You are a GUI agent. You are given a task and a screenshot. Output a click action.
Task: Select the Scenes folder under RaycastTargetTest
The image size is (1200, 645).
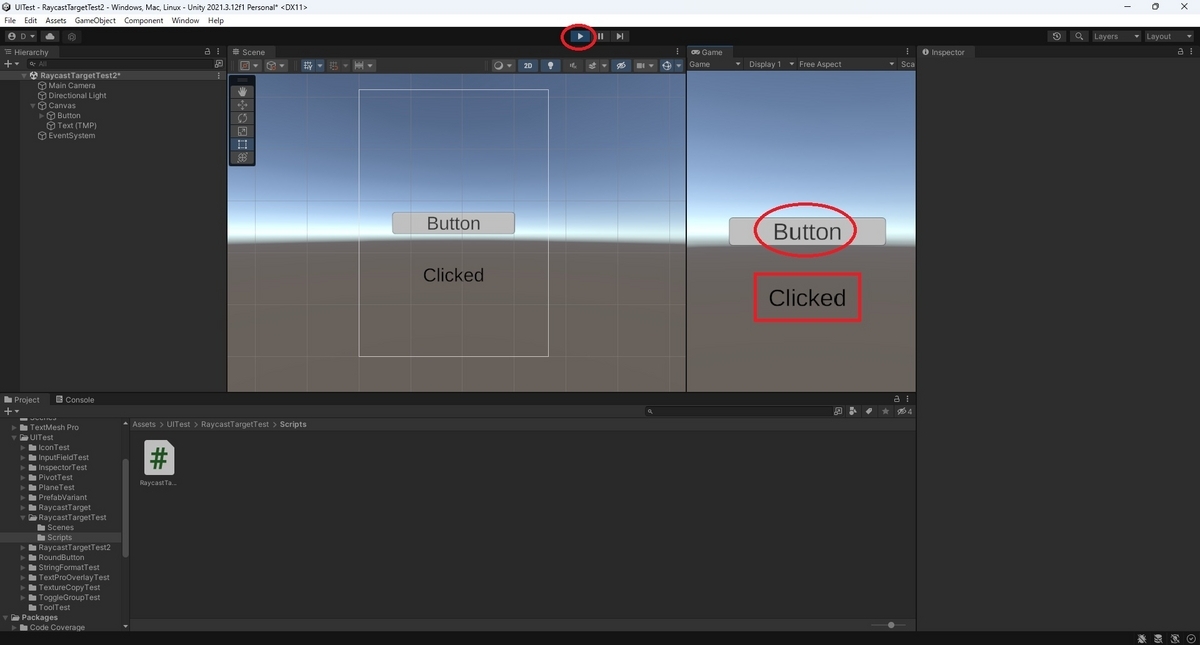click(x=60, y=527)
